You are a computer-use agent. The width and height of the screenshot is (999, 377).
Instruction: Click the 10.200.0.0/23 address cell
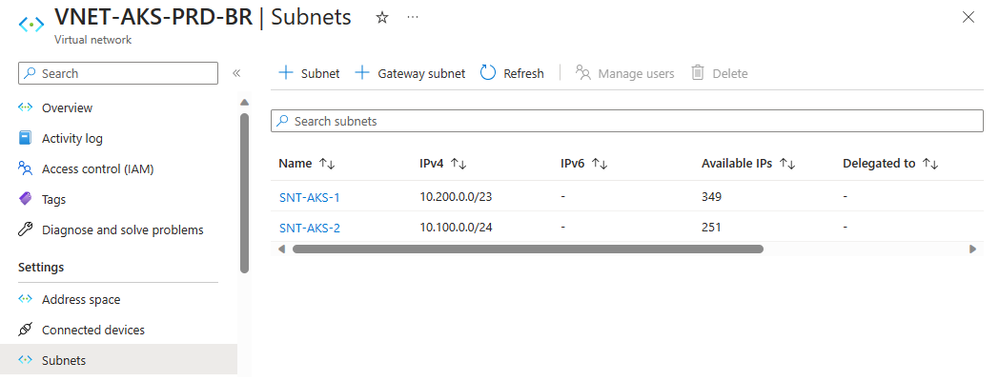pyautogui.click(x=456, y=197)
